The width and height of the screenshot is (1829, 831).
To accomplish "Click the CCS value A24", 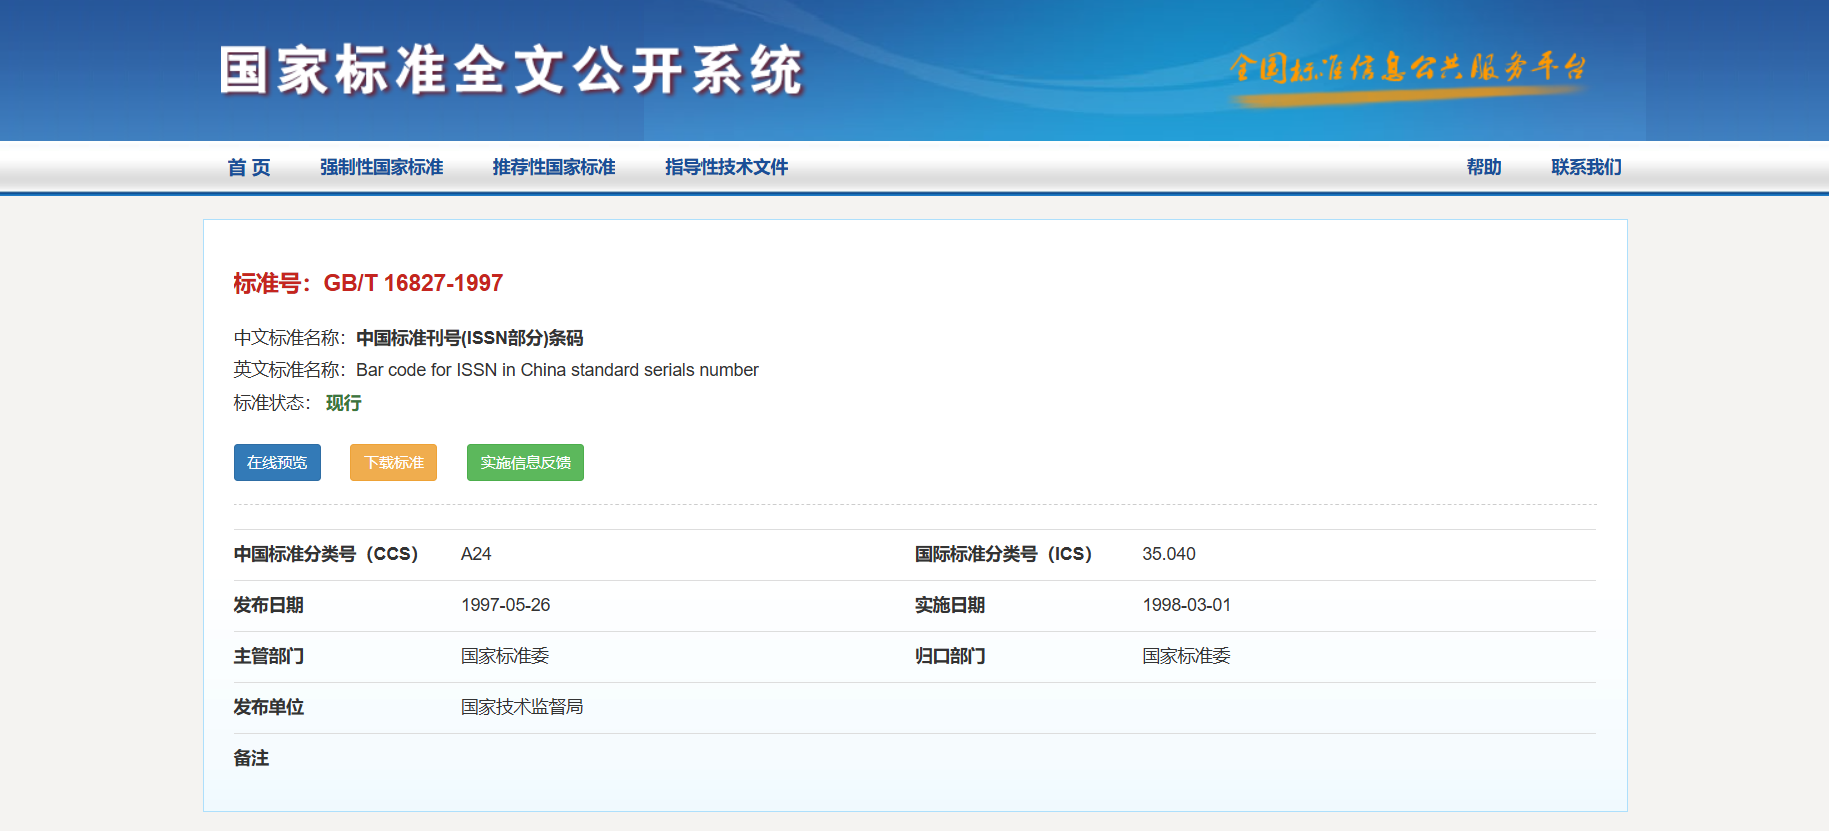I will pyautogui.click(x=476, y=554).
